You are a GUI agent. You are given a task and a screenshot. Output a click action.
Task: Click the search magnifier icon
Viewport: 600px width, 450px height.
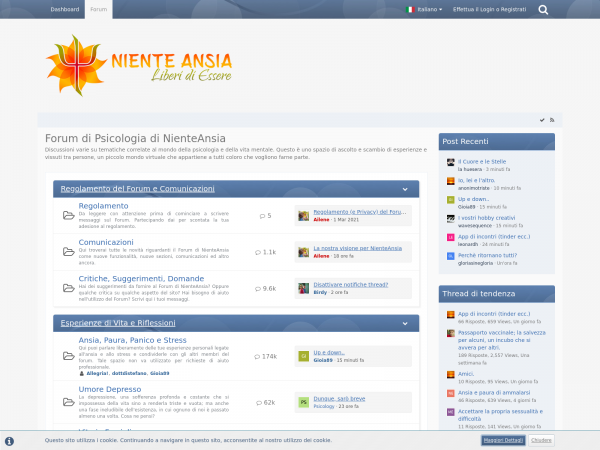tap(543, 9)
